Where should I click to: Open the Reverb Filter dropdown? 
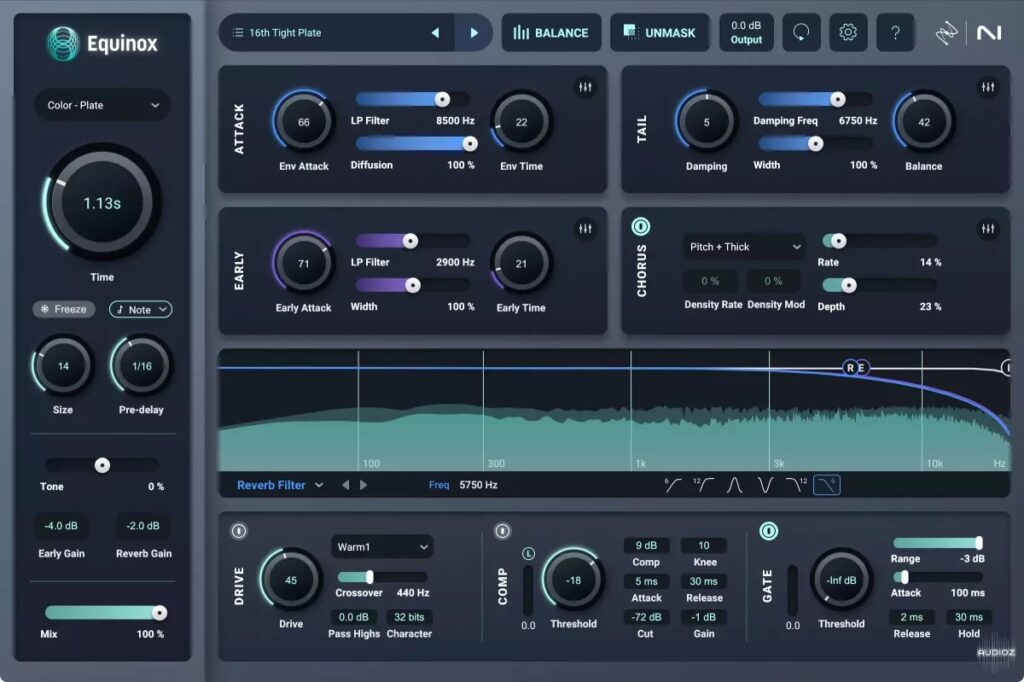280,485
